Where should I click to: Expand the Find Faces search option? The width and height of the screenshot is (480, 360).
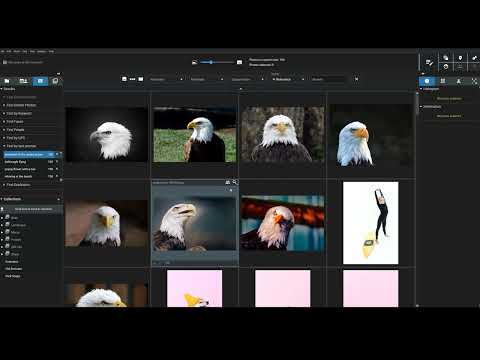(15, 122)
